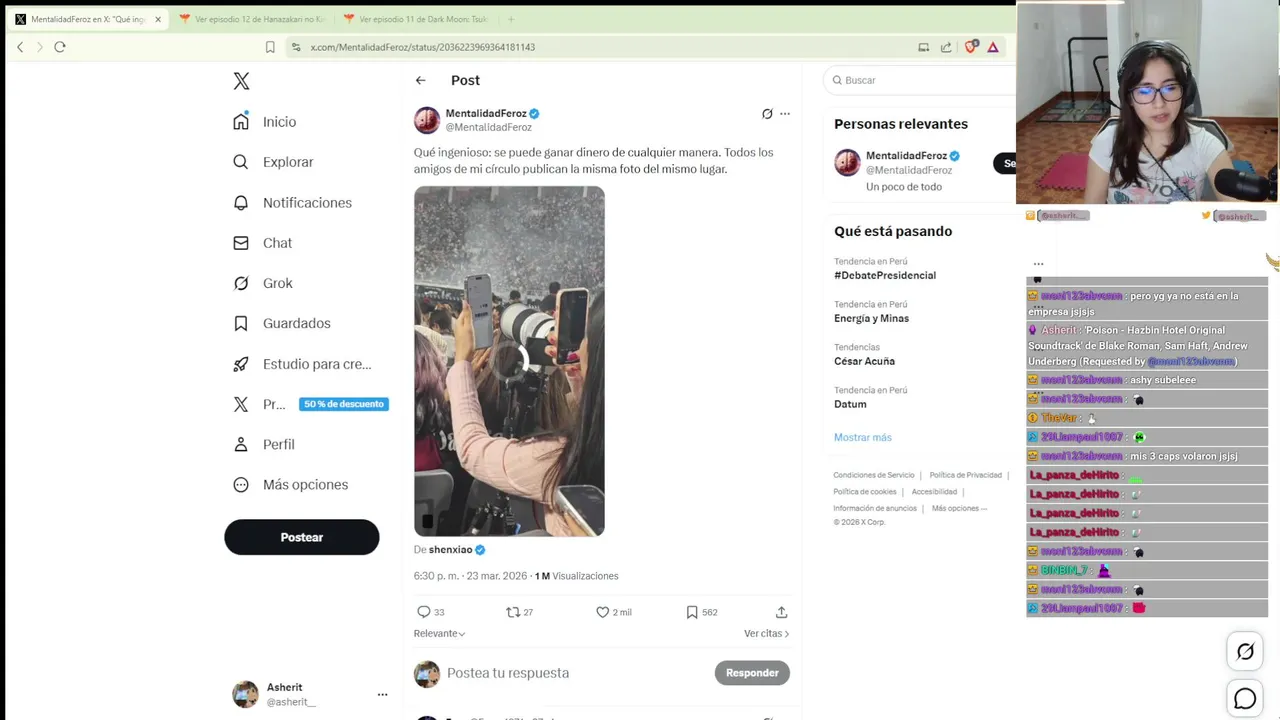Open Más opciones circle icon
The width and height of the screenshot is (1280, 720).
241,485
